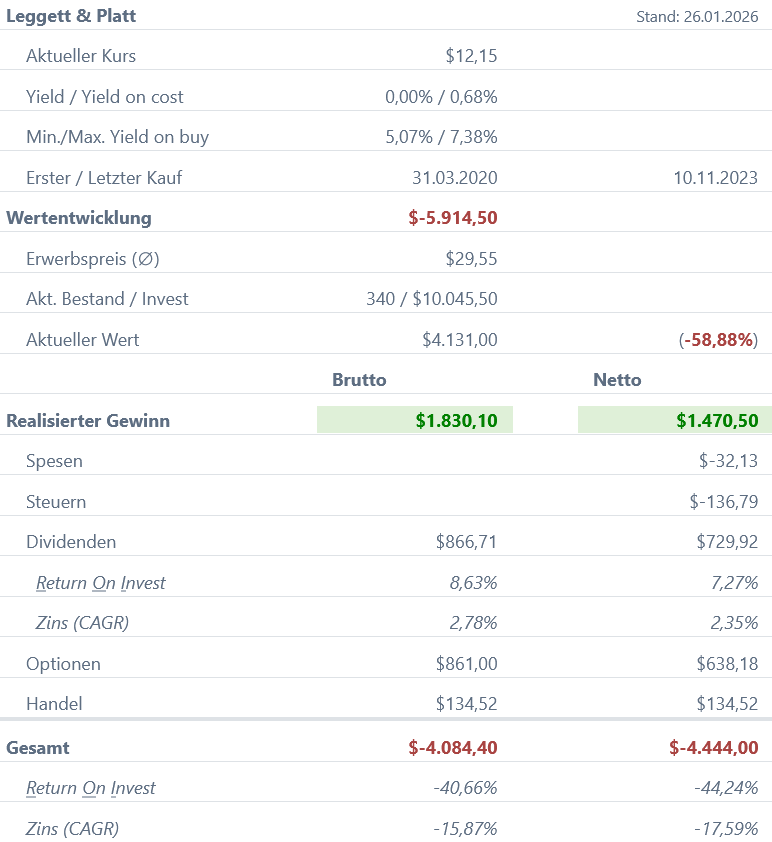Click the green Brutto realized gain $1.830,10
Viewport: 772px width, 842px height.
coord(456,421)
